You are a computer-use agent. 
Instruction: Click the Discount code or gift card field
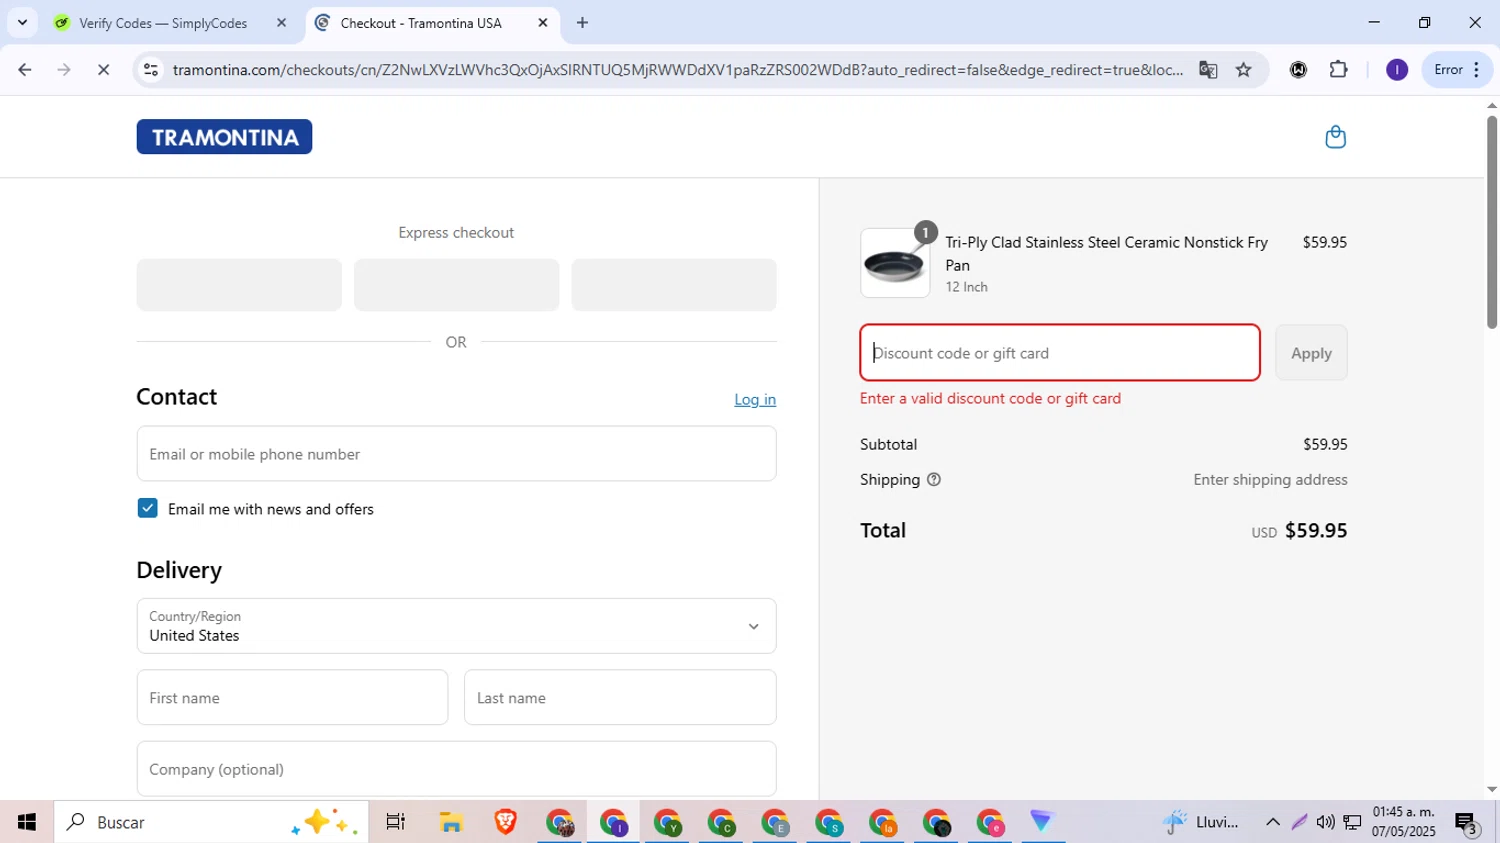(x=1060, y=353)
